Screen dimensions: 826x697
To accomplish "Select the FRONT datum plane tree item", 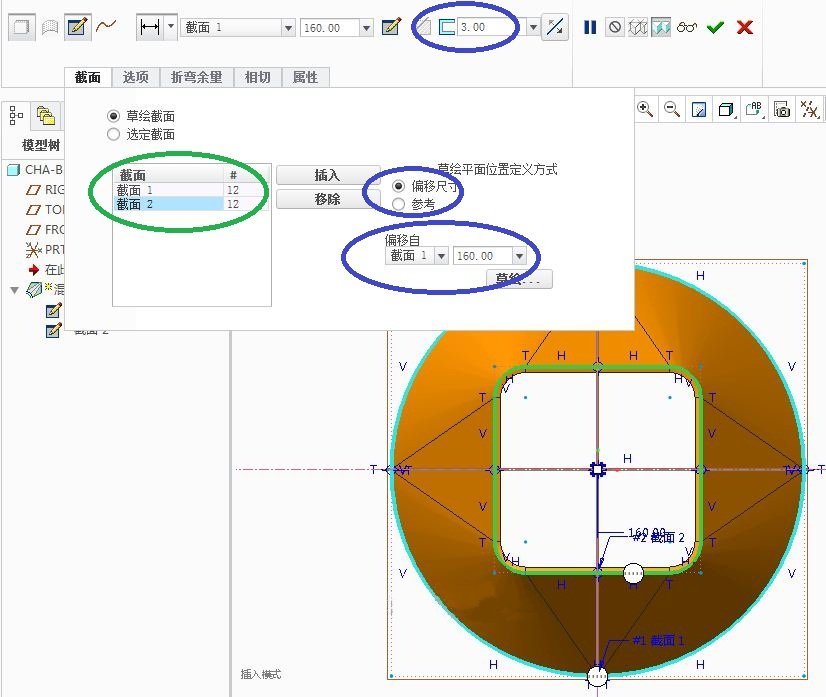I will click(45, 230).
